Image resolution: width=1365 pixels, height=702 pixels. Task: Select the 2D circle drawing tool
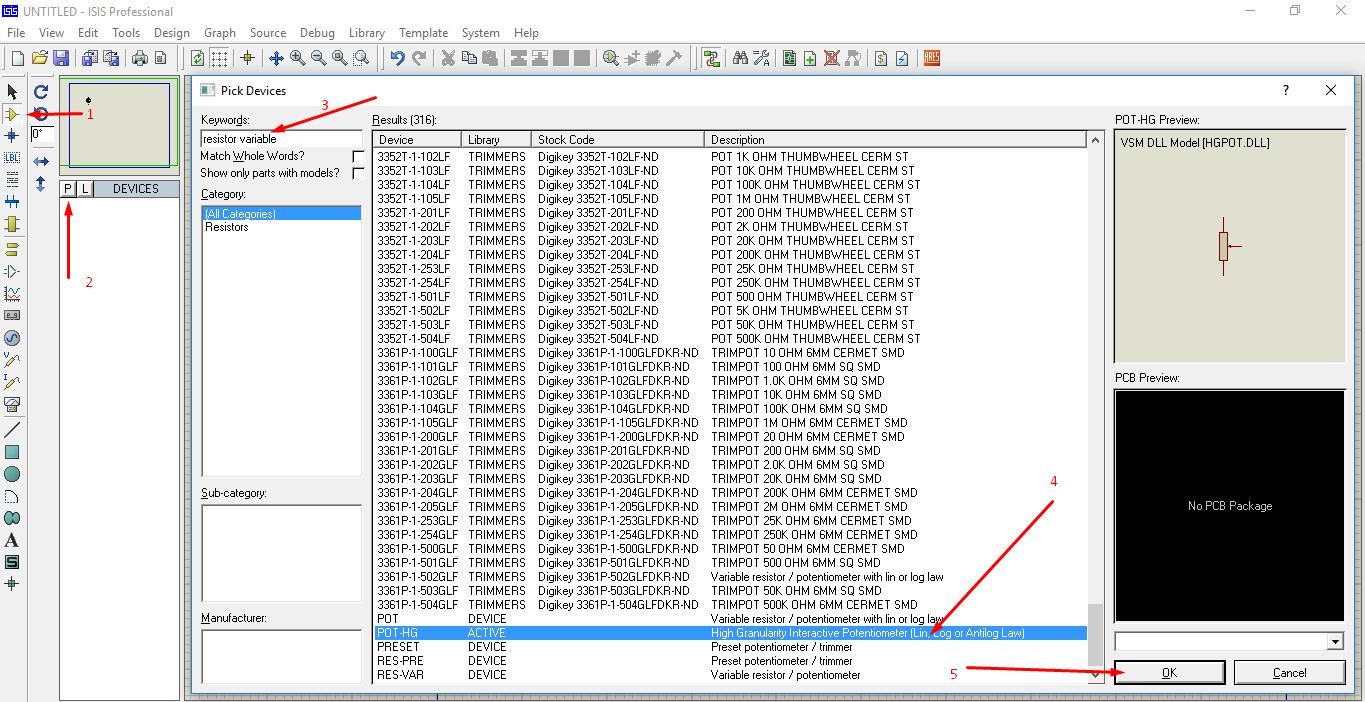(12, 474)
